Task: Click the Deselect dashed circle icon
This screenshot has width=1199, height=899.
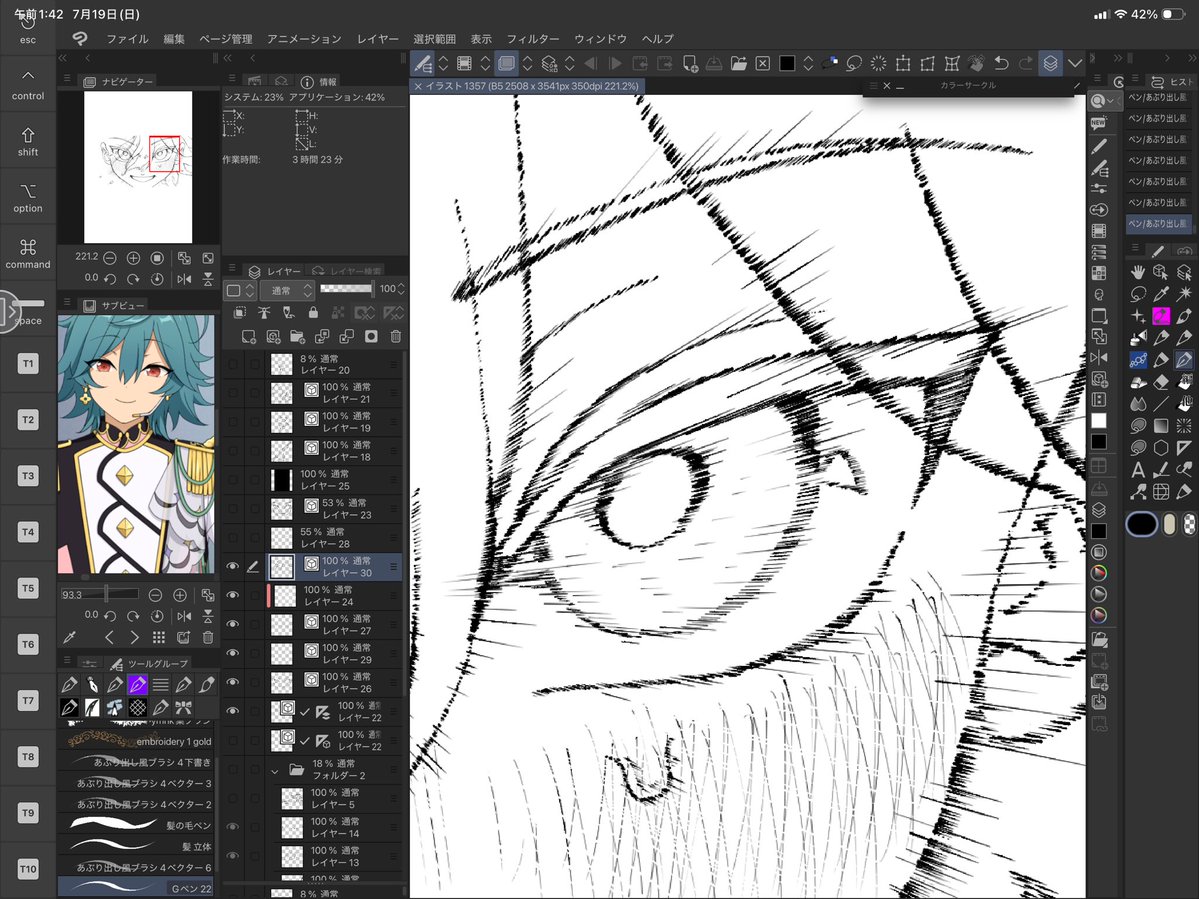Action: (x=879, y=63)
